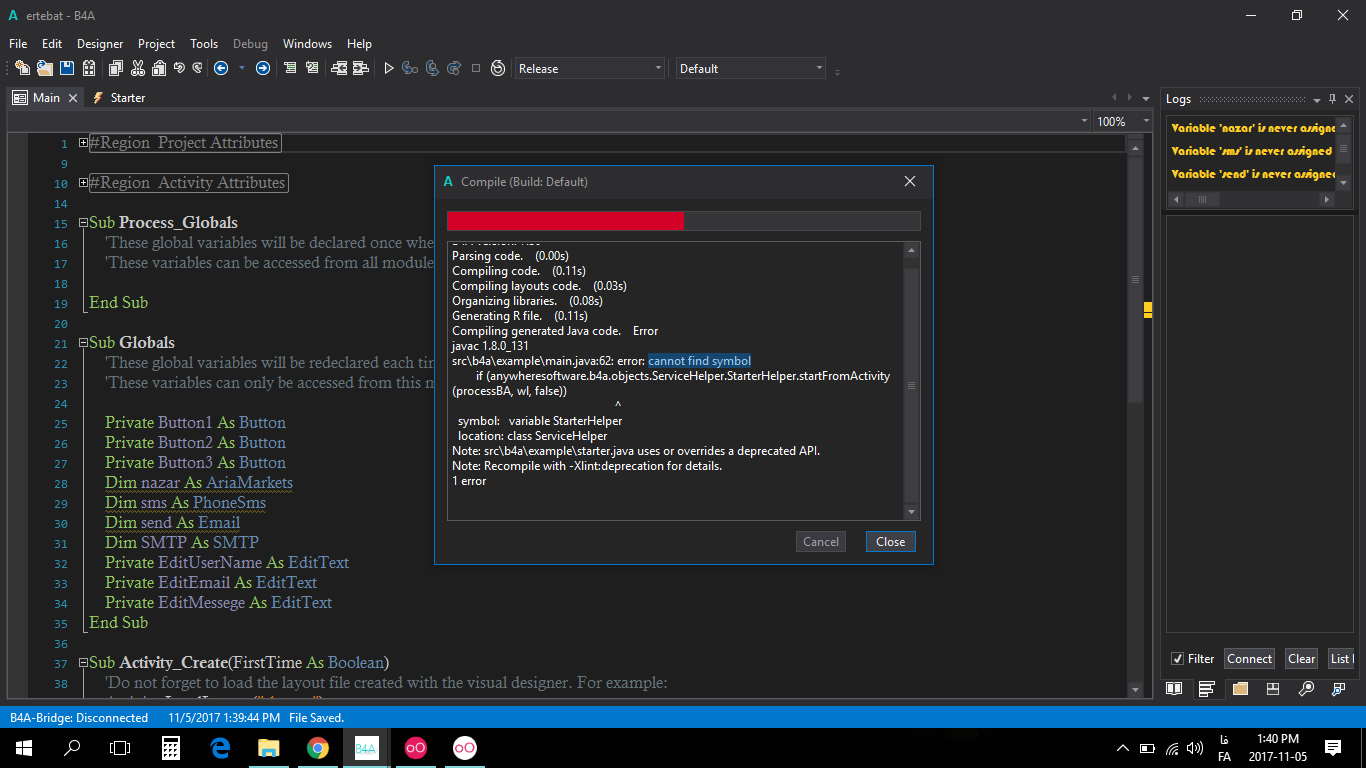Open the Libraries Manager book icon tab
Screen dimensions: 1366x768
point(1175,689)
